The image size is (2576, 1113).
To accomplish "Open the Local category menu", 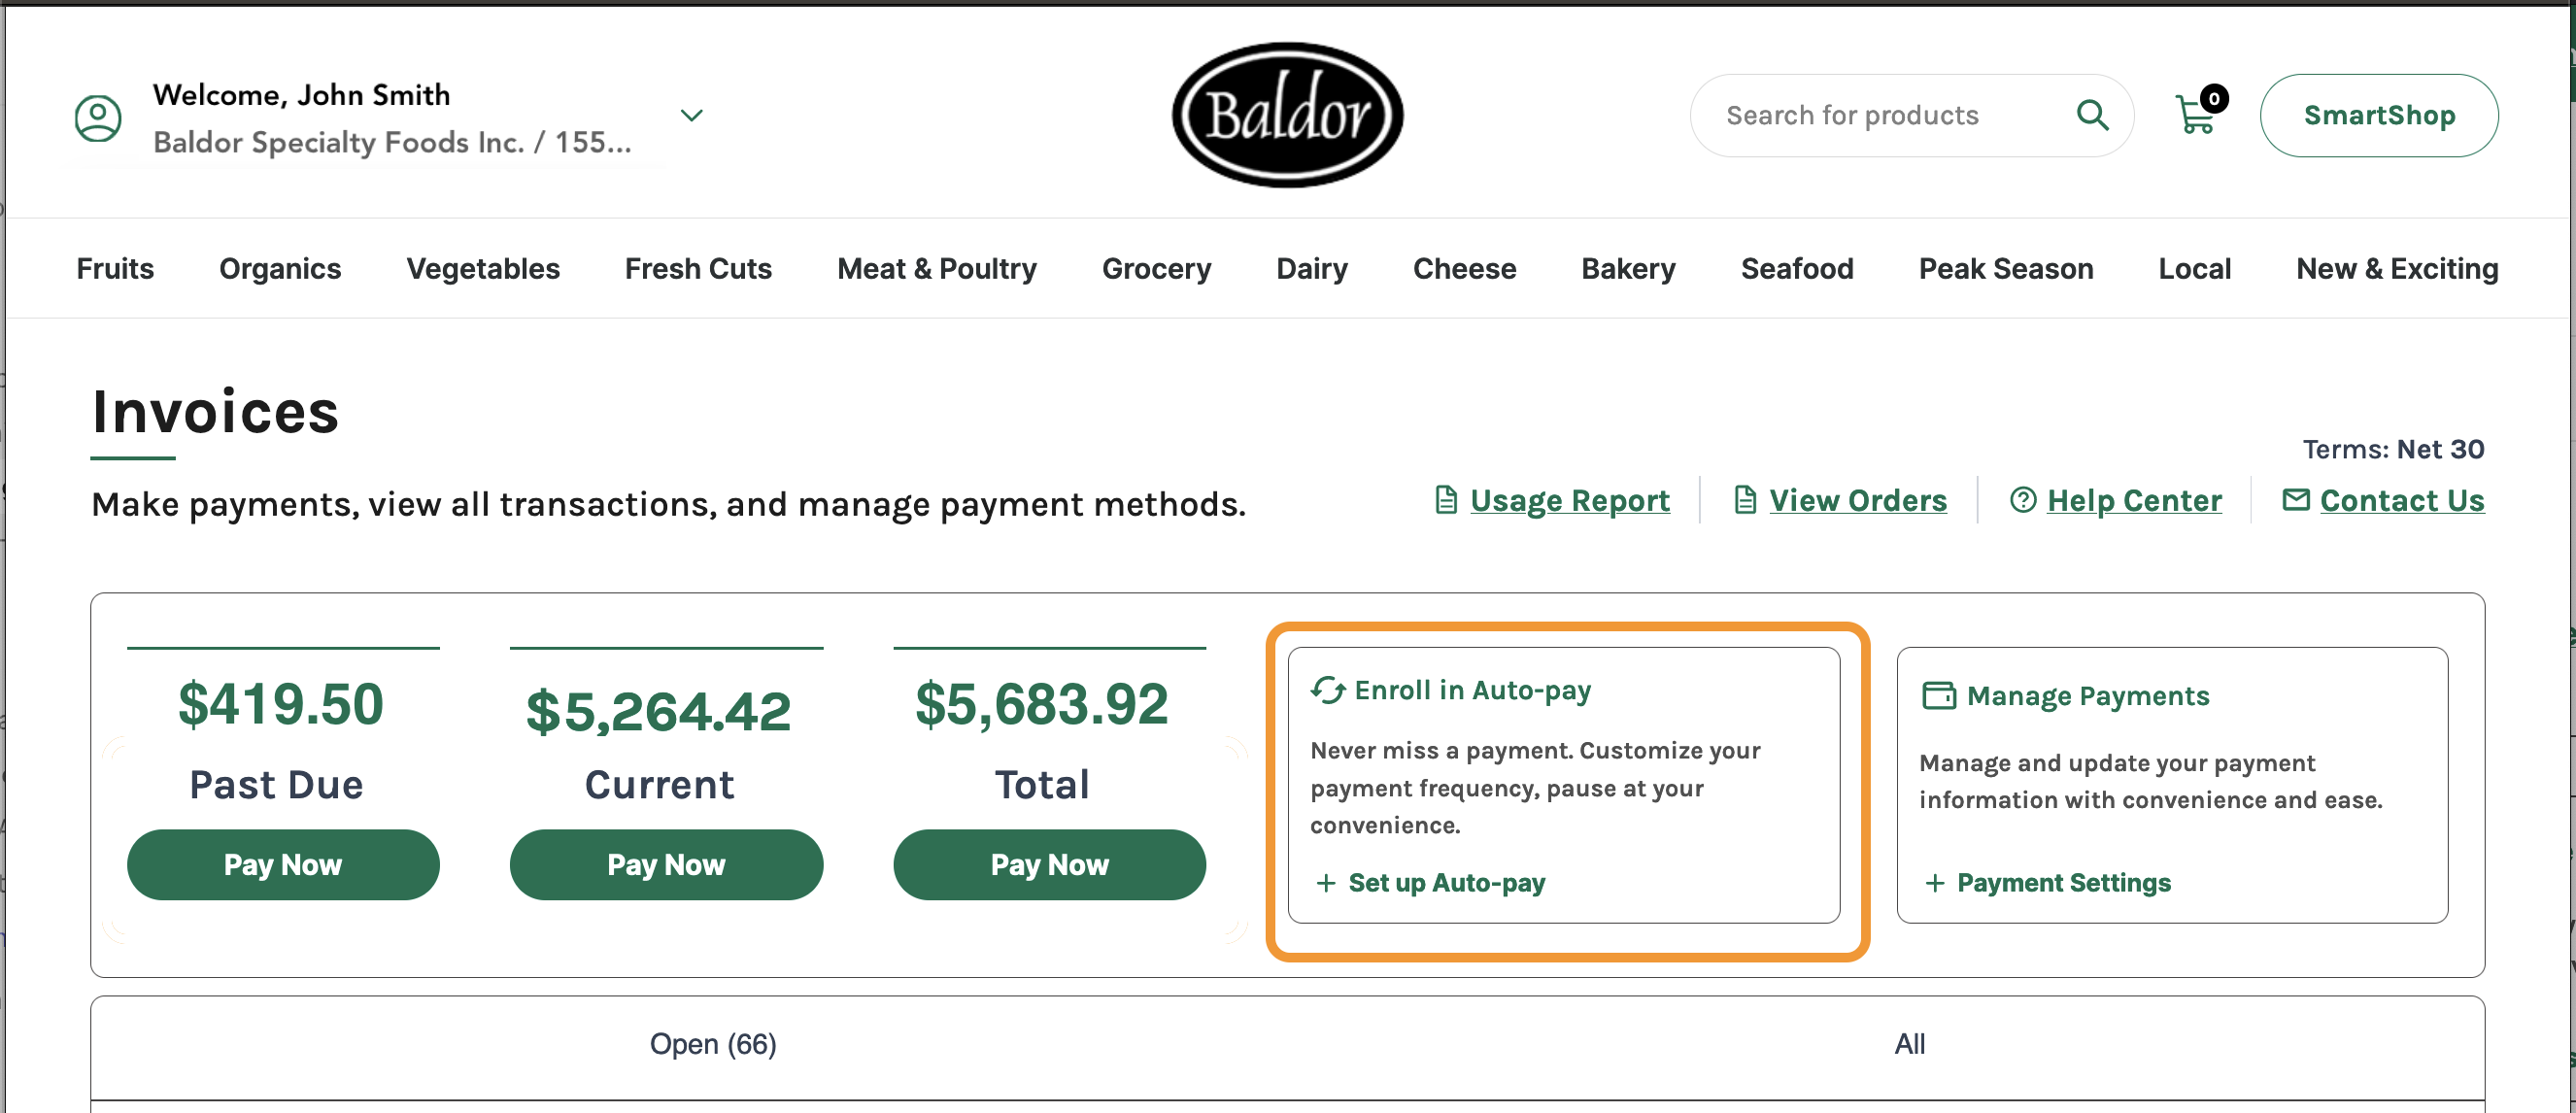I will (2194, 269).
